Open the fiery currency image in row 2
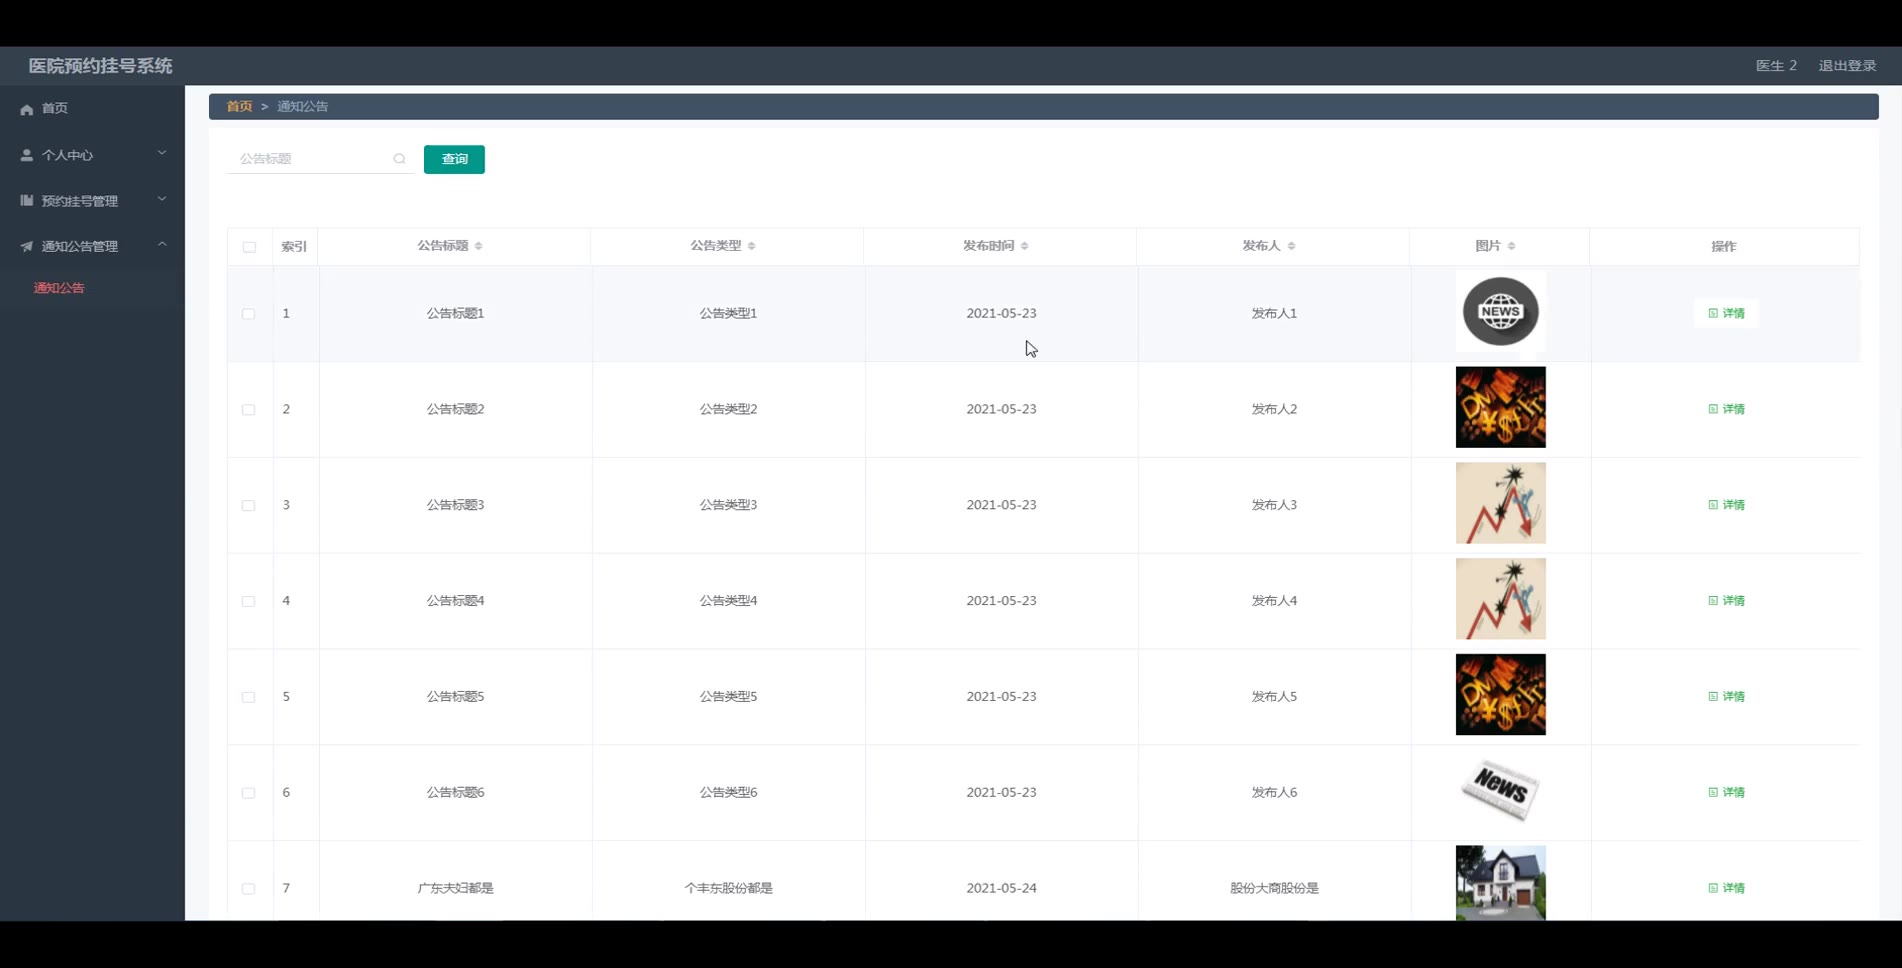1902x968 pixels. pyautogui.click(x=1500, y=407)
